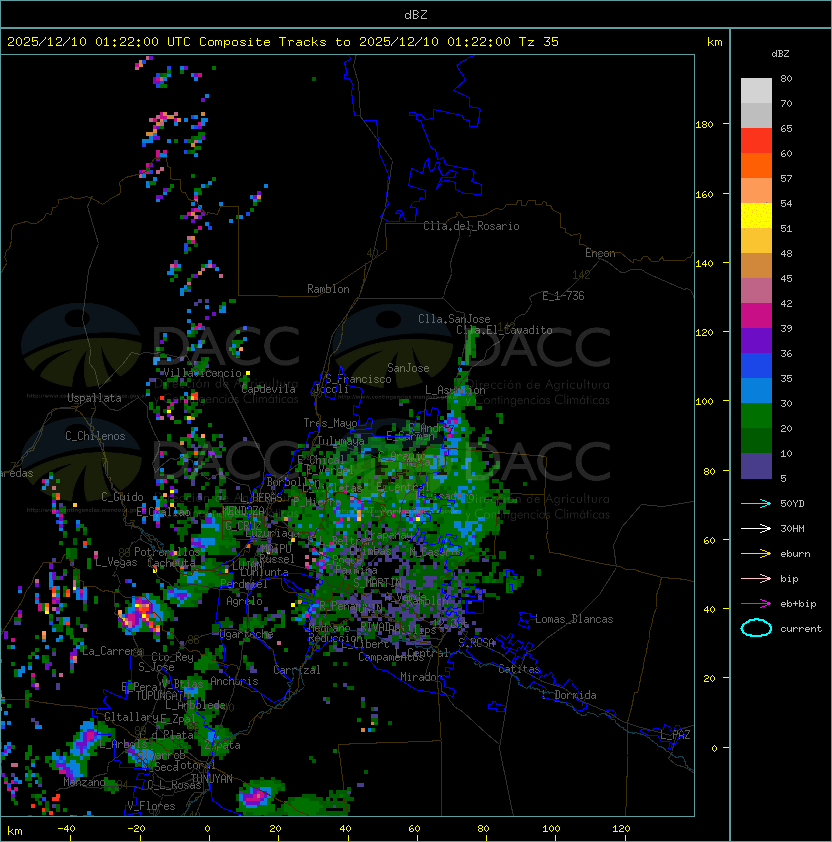
Task: Click the 'Clla.del_Rosario' map label
Action: click(x=471, y=226)
